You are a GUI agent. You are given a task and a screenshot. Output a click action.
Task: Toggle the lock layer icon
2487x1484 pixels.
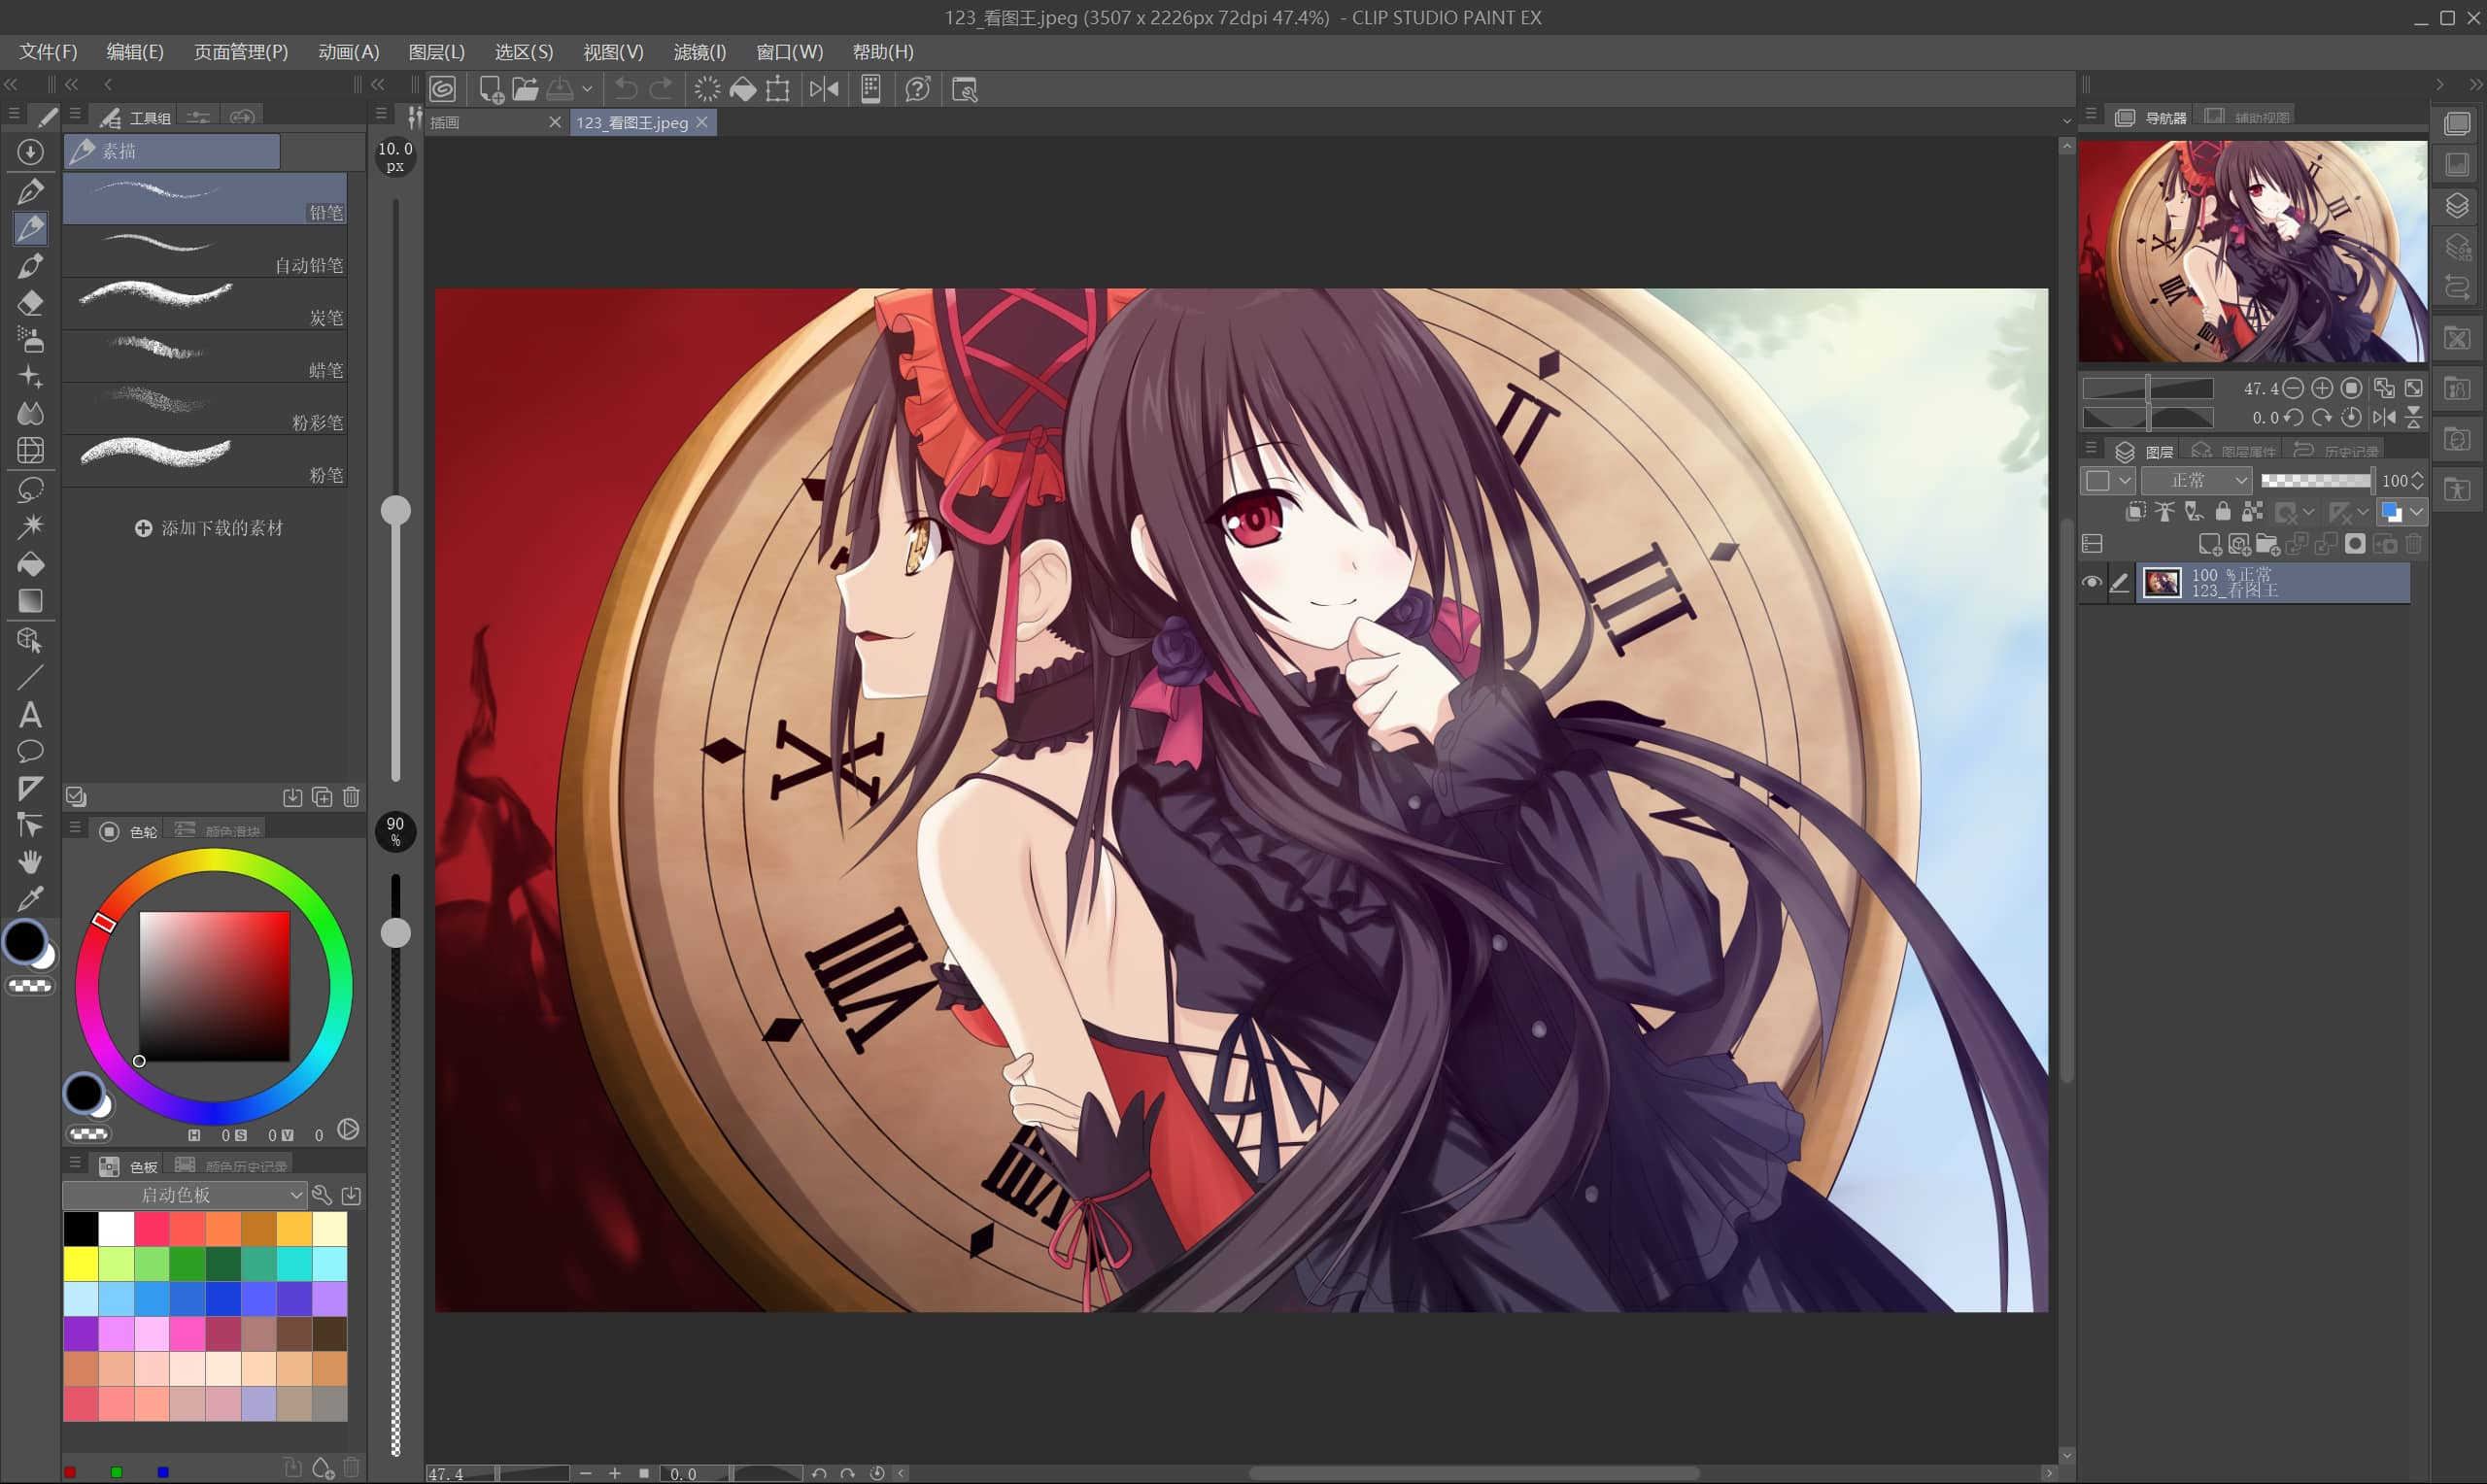tap(2222, 512)
